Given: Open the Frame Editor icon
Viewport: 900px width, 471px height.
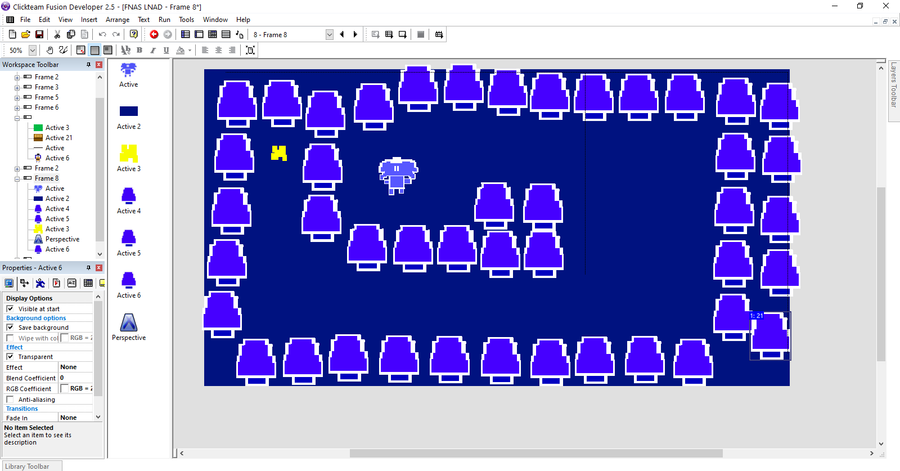Looking at the screenshot, I should (x=199, y=34).
